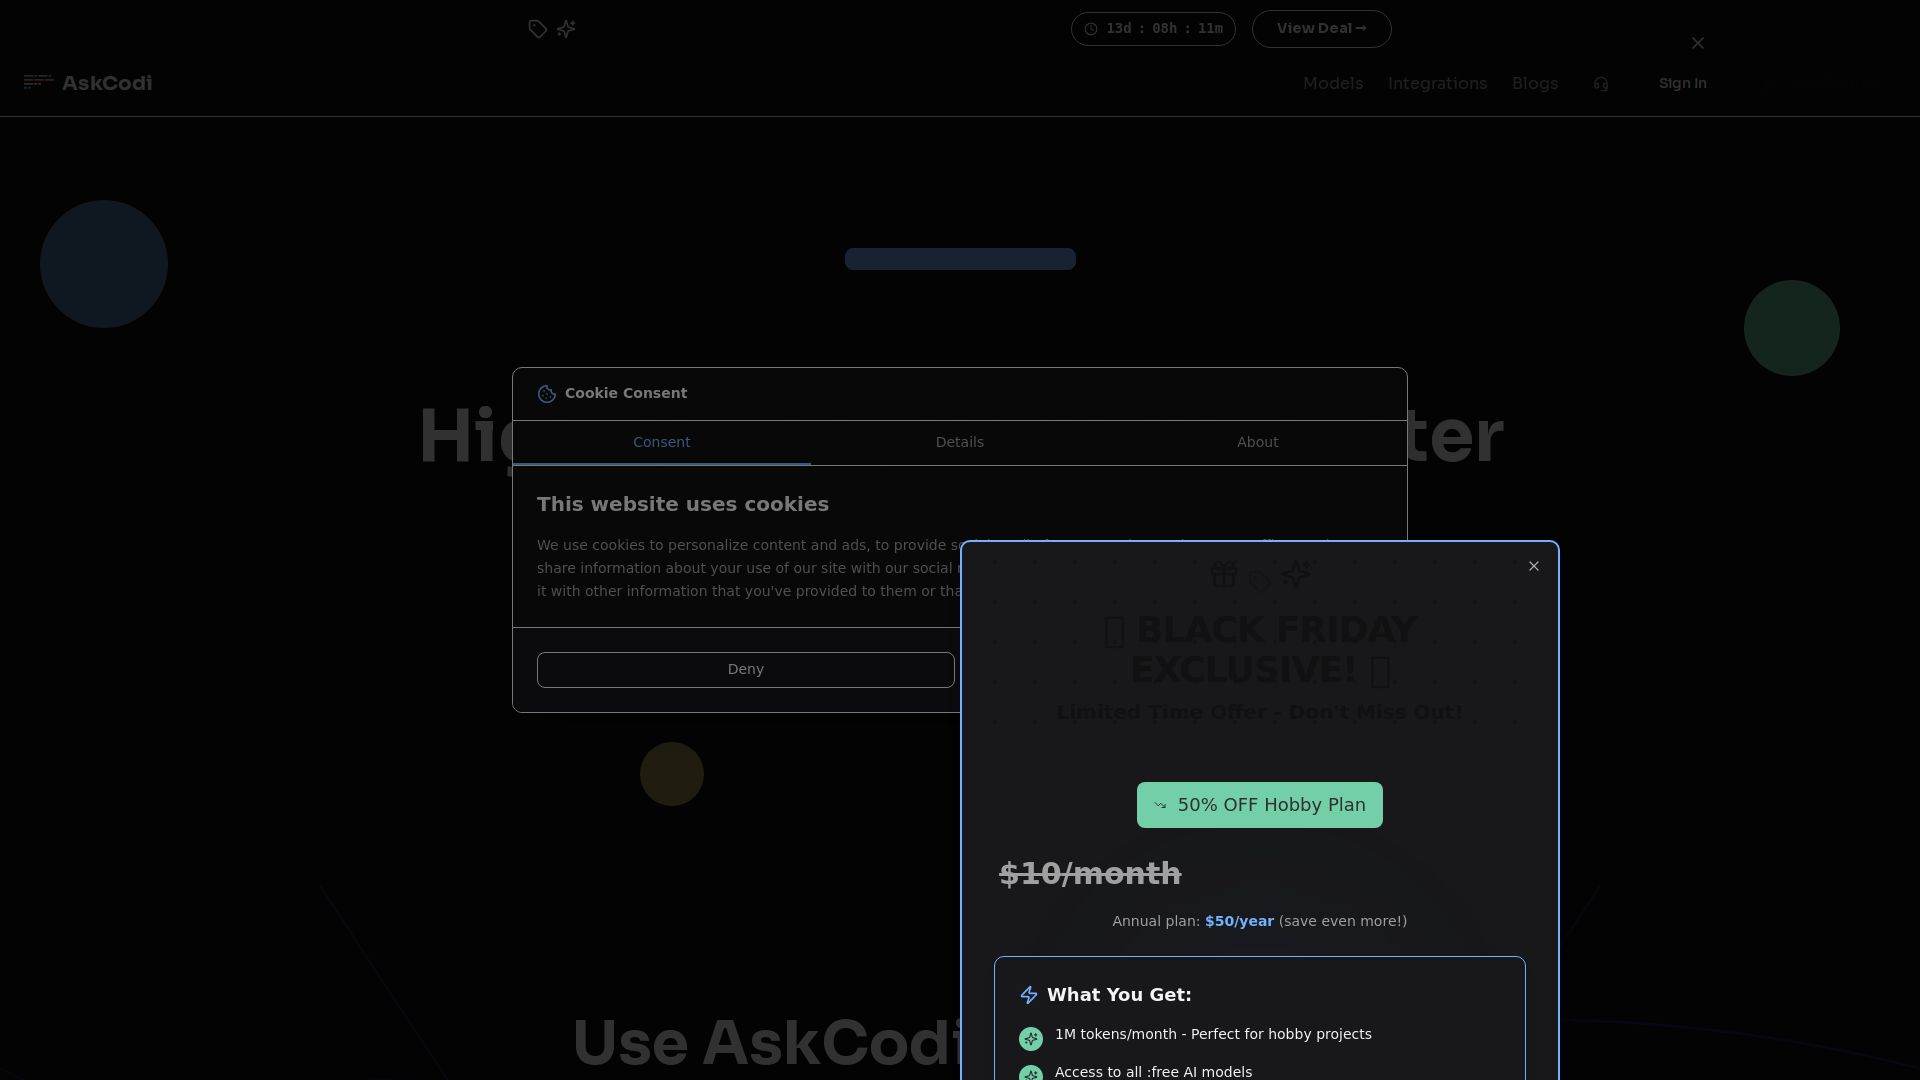1920x1080 pixels.
Task: Switch to the Details tab
Action: click(959, 442)
